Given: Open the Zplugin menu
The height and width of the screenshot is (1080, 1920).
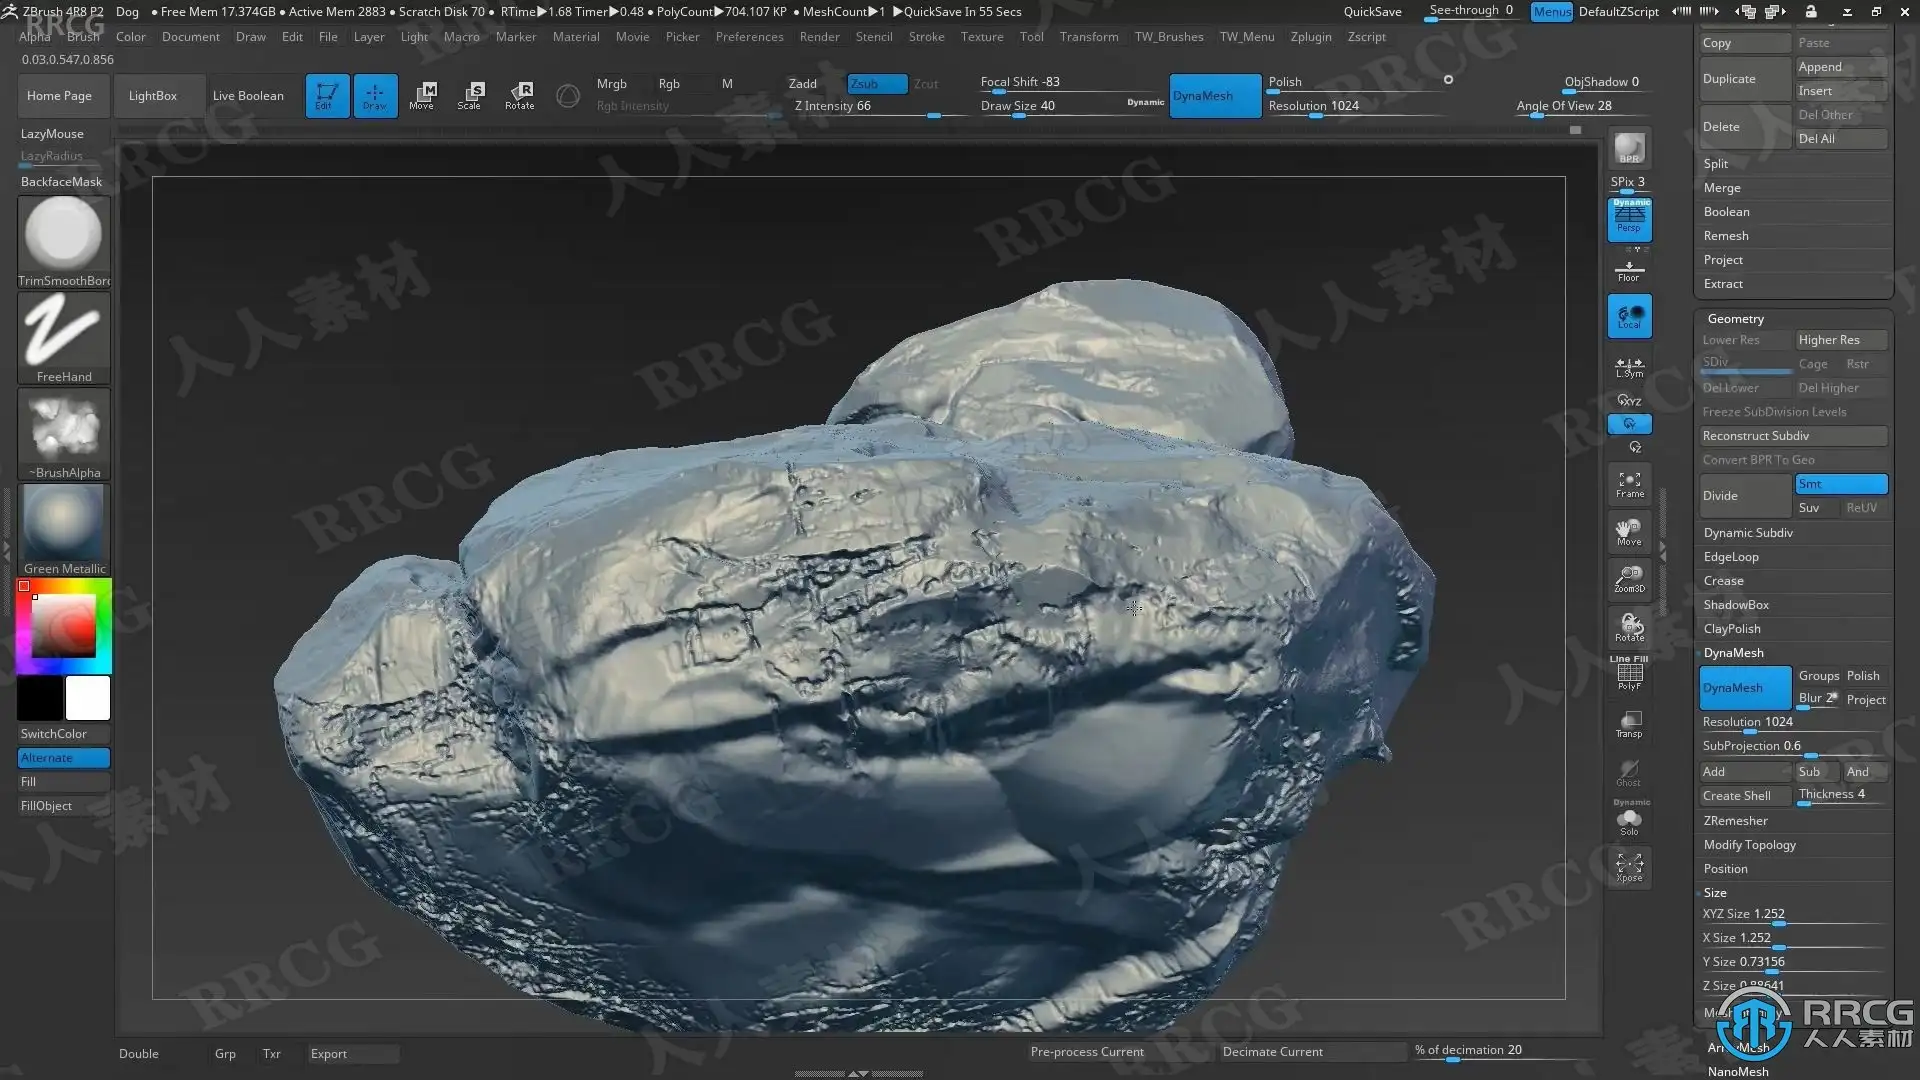Looking at the screenshot, I should tap(1310, 37).
